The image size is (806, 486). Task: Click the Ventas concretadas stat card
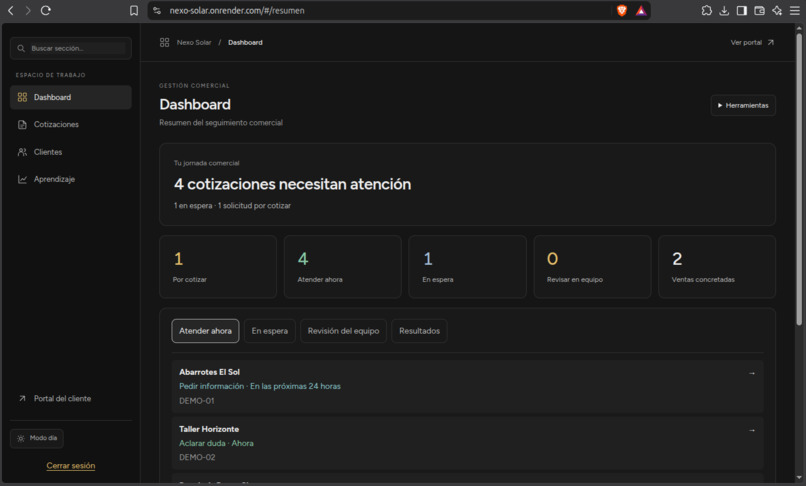pyautogui.click(x=717, y=267)
